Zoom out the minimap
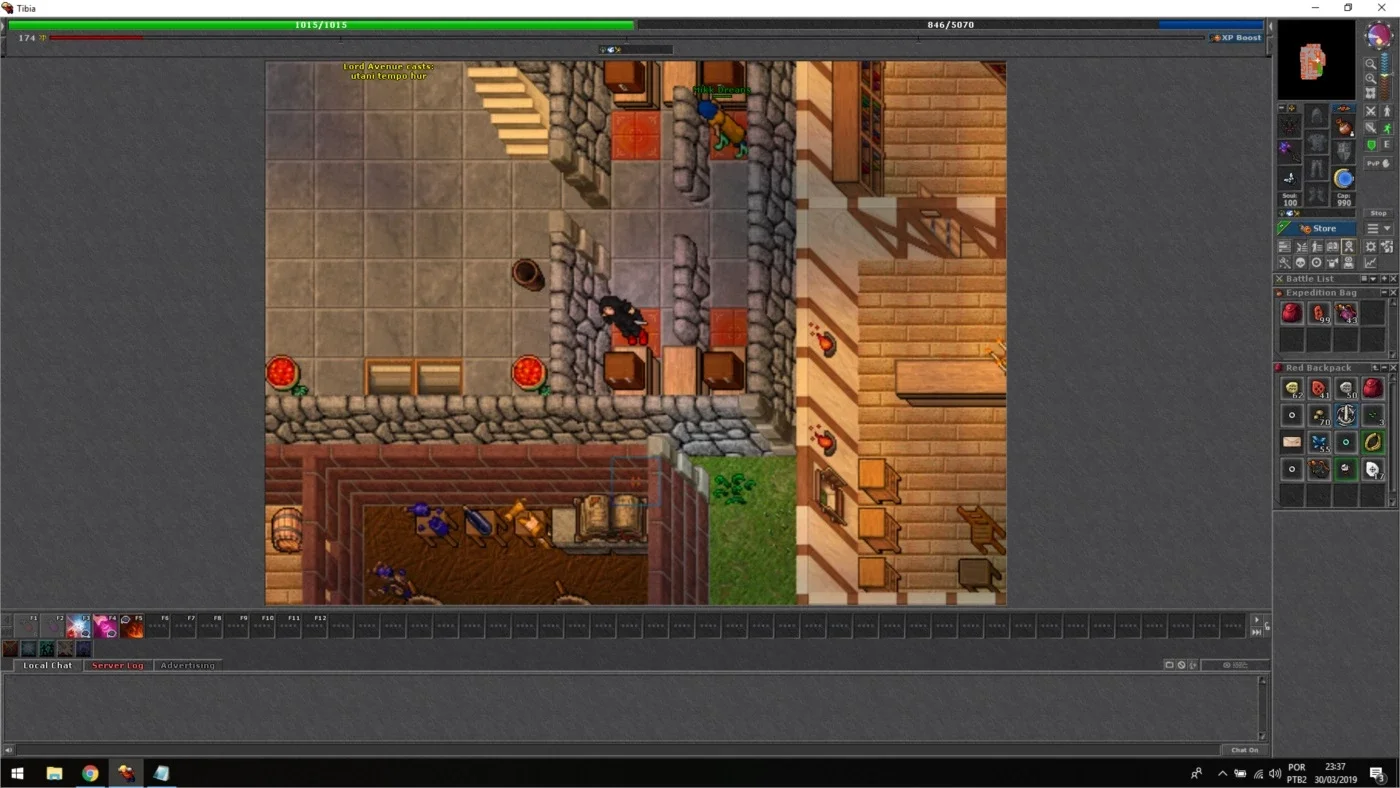The image size is (1400, 788). [x=1371, y=63]
